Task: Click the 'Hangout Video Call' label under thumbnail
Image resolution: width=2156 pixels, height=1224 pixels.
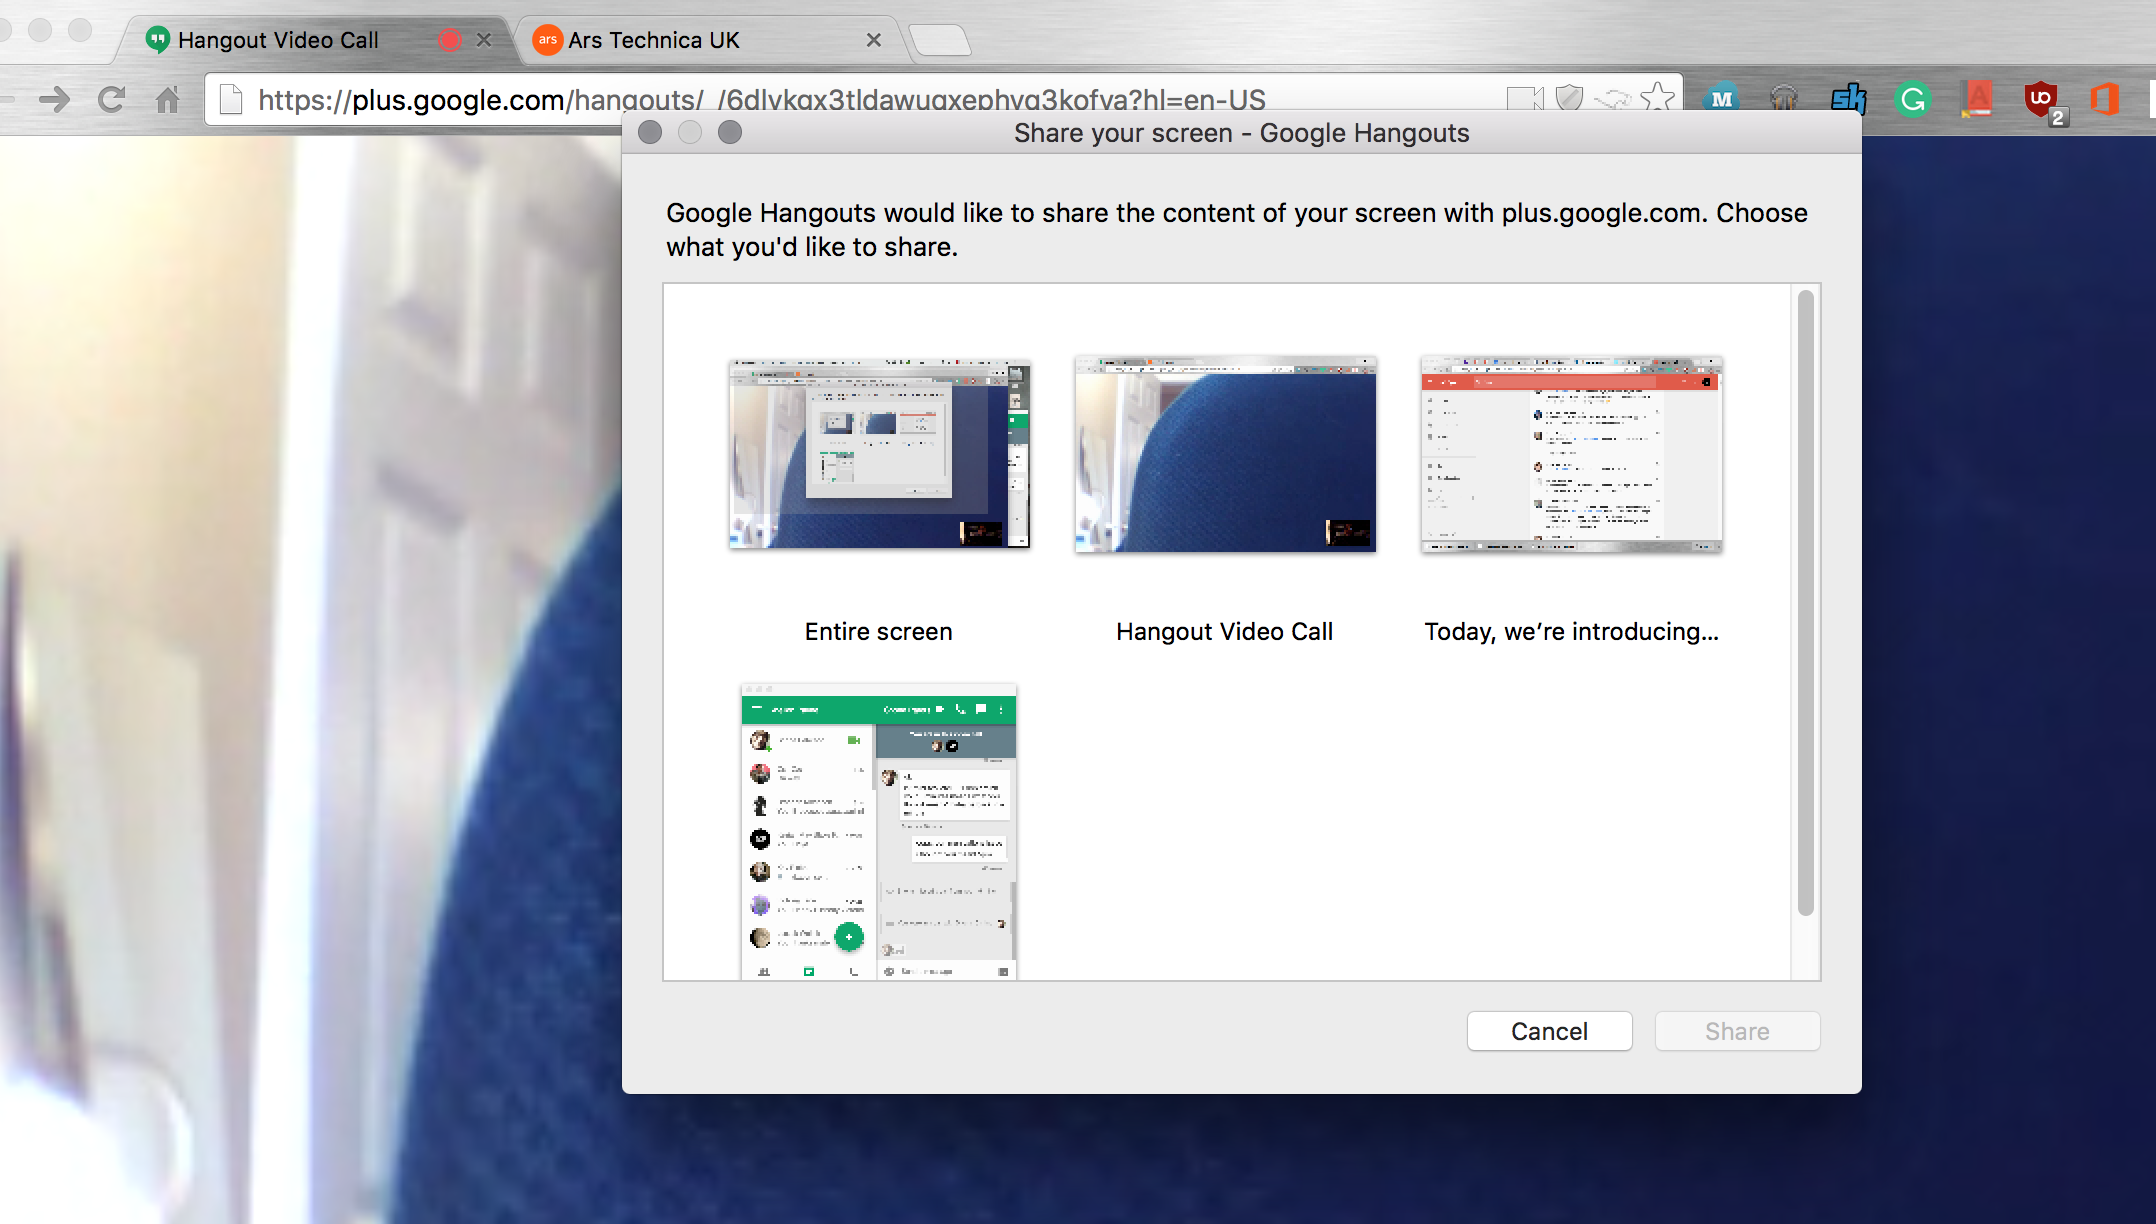Action: [x=1225, y=632]
